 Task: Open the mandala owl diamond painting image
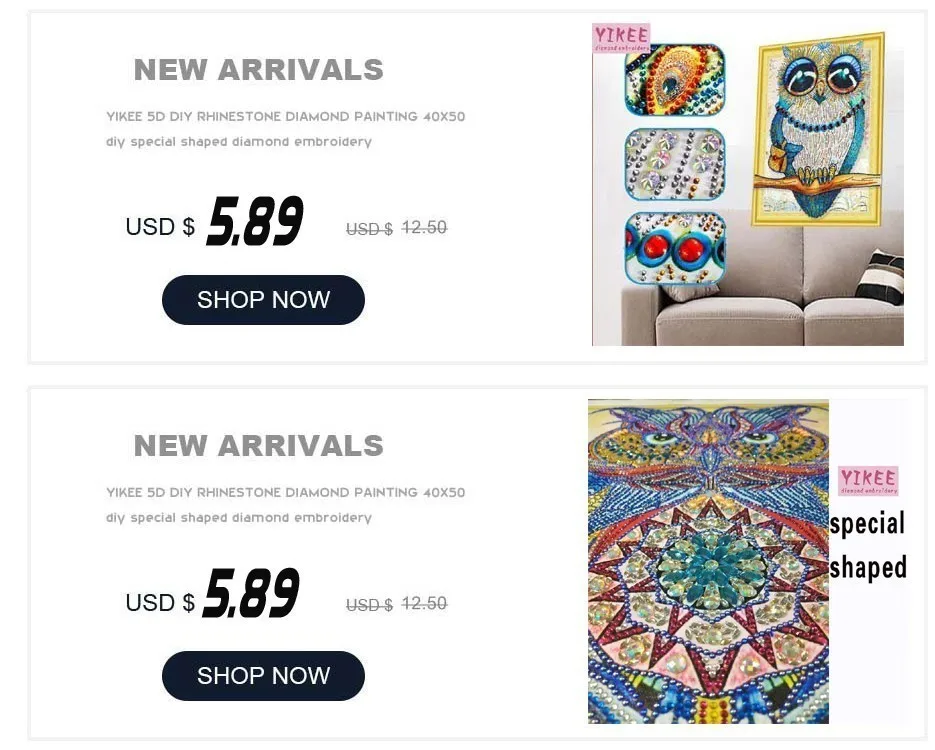pos(708,561)
